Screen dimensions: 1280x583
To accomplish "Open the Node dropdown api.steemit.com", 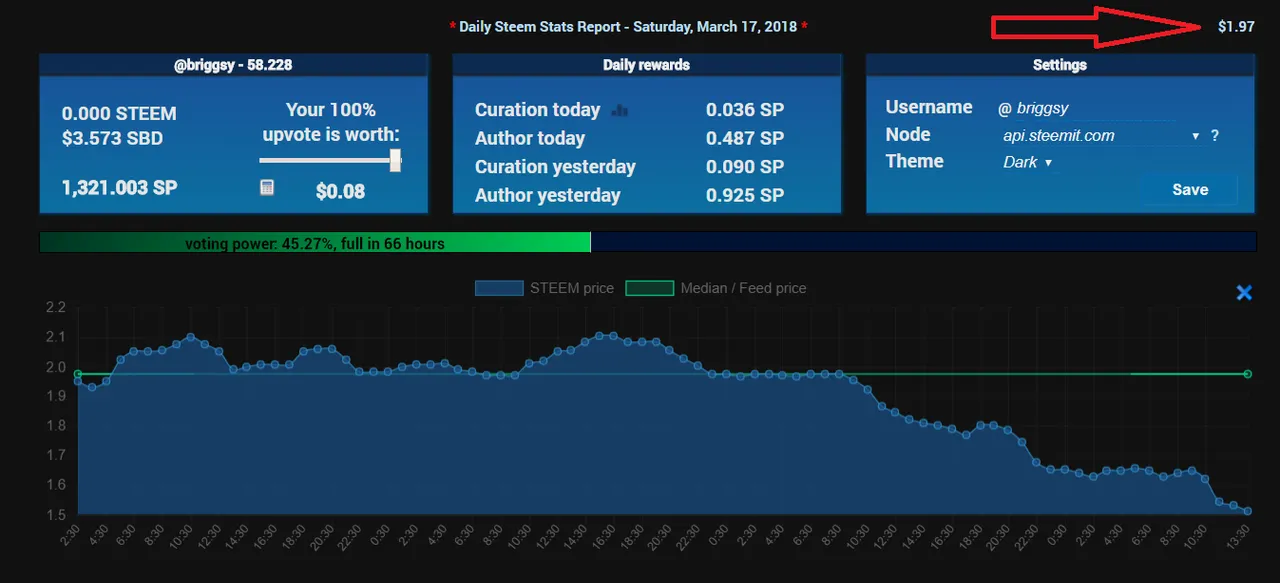I will point(1101,136).
